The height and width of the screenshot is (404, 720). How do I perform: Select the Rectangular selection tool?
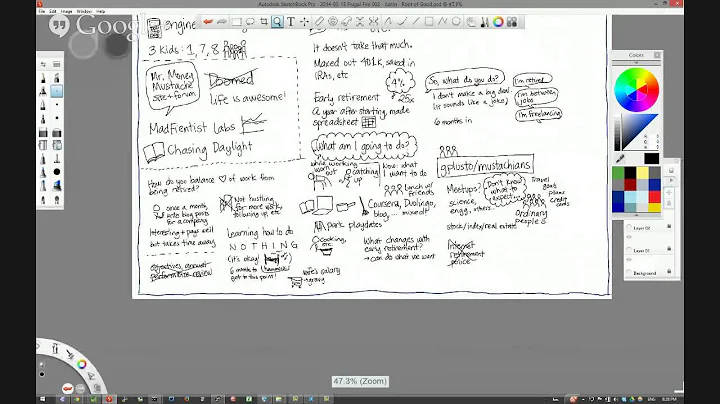tap(236, 22)
